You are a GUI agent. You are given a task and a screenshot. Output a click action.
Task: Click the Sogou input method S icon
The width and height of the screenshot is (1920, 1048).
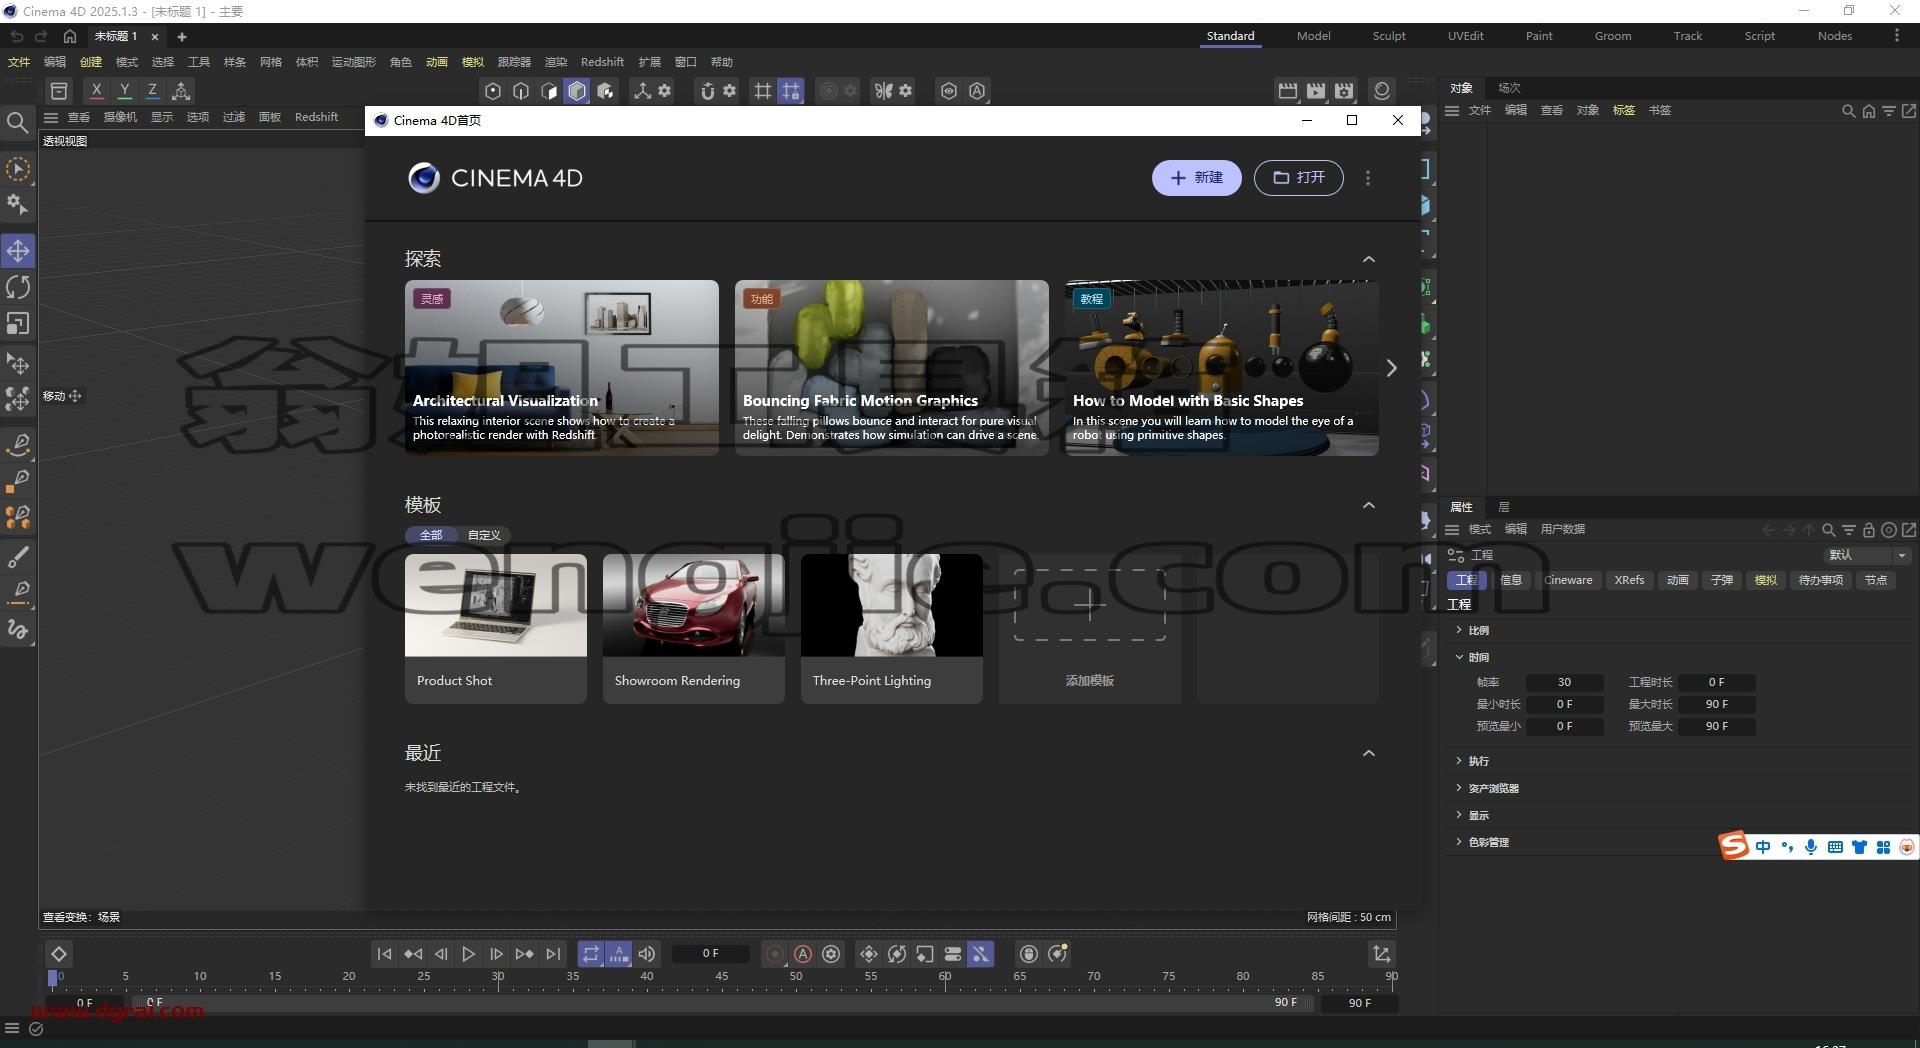(1734, 846)
